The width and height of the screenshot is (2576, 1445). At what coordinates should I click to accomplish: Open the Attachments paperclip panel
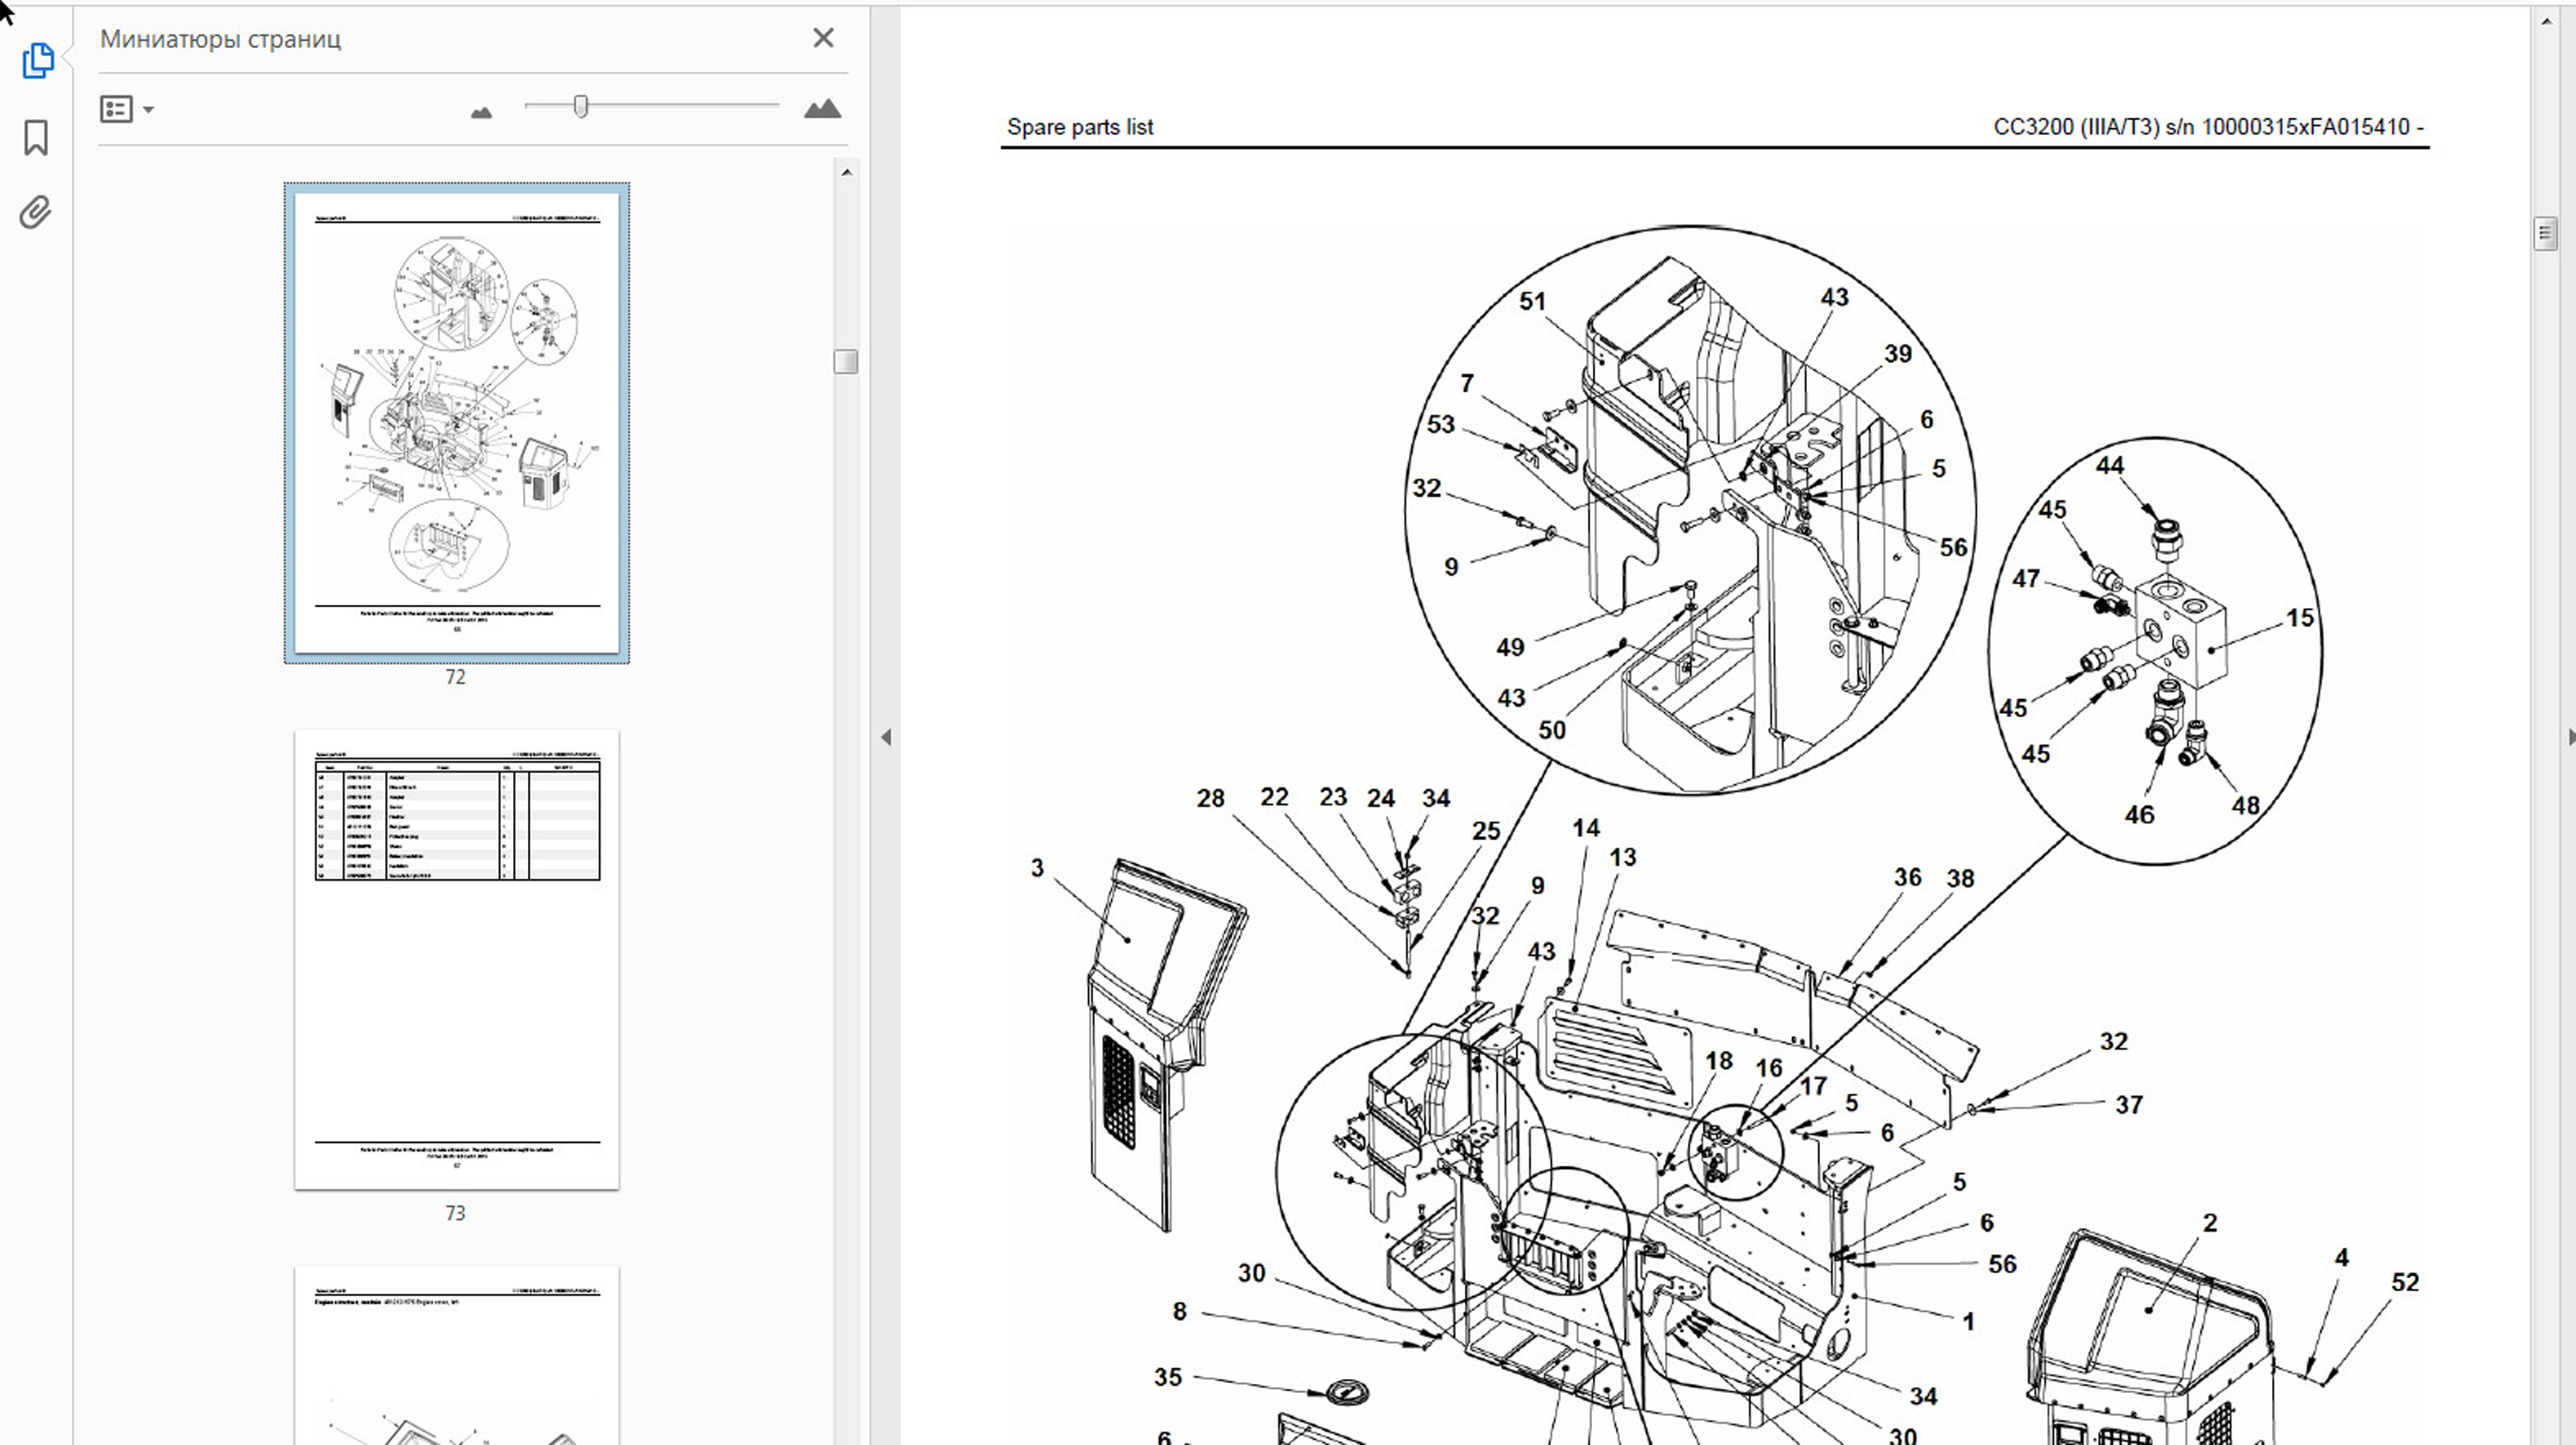tap(36, 212)
